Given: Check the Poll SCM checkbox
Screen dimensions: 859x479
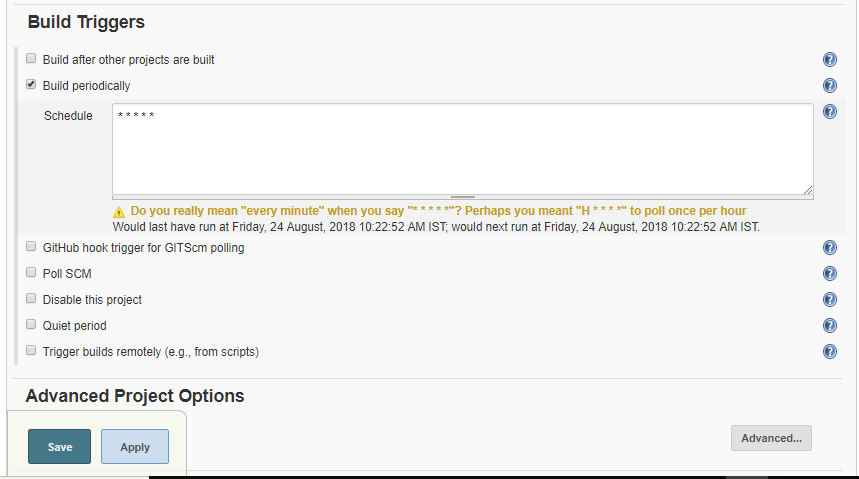Looking at the screenshot, I should 31,273.
